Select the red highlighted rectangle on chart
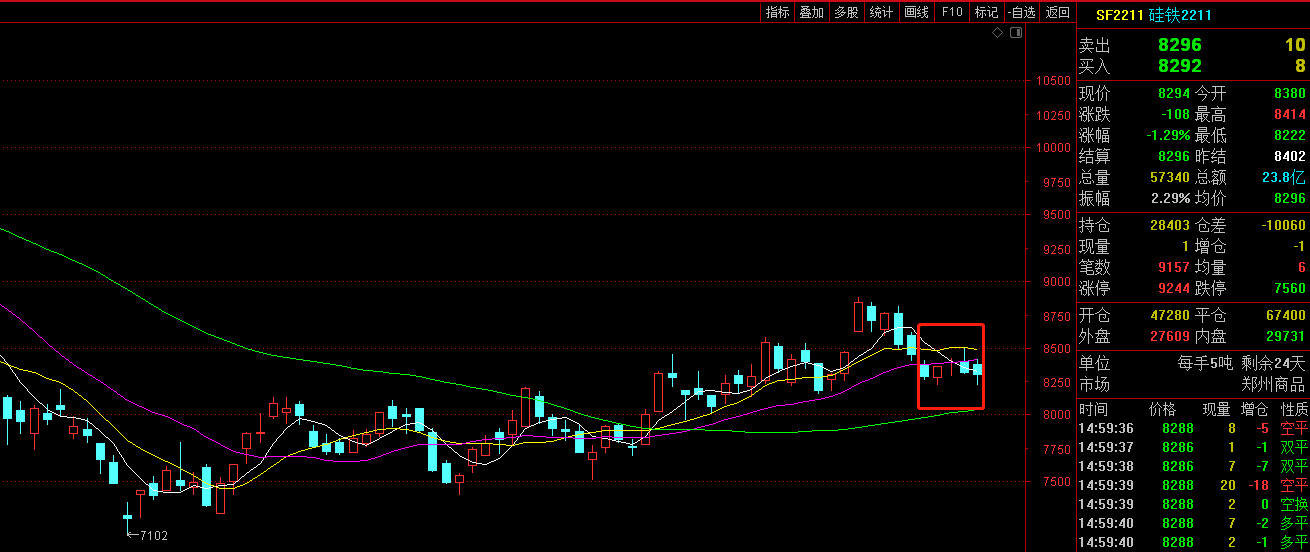Viewport: 1310px width, 552px height. coord(950,366)
